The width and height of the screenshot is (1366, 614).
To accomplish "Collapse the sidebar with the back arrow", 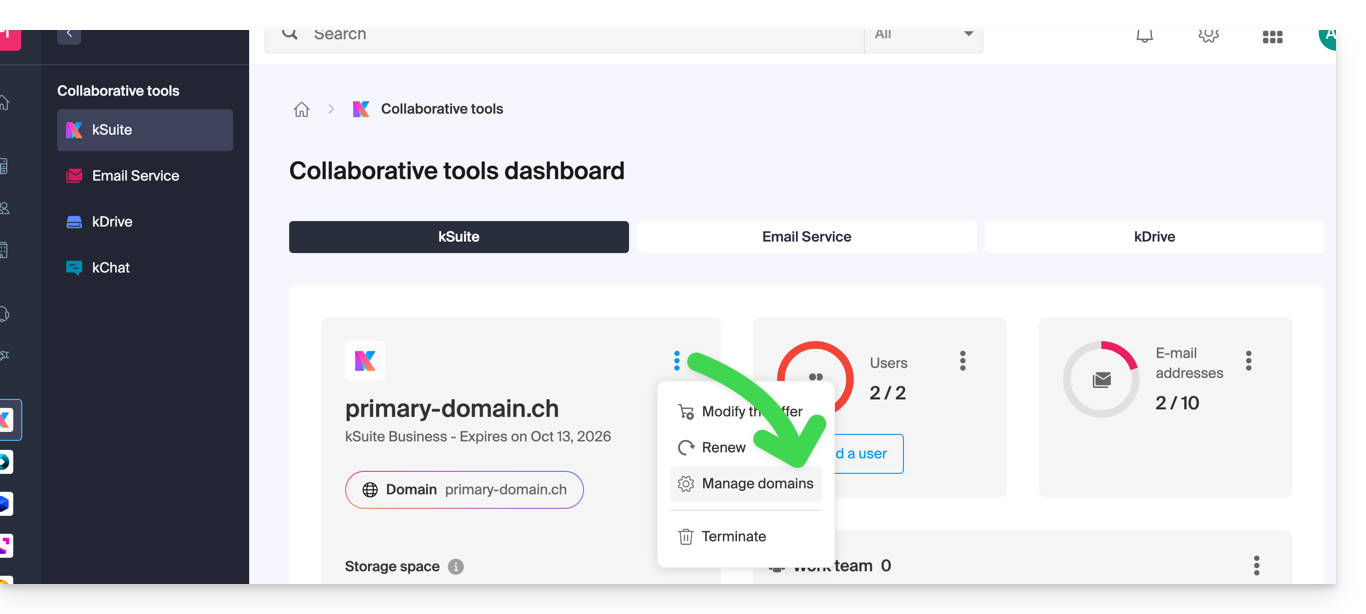I will pyautogui.click(x=69, y=35).
